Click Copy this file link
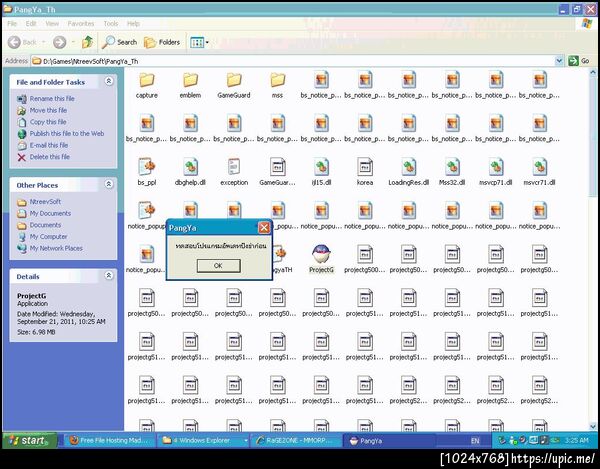This screenshot has width=600, height=469. pyautogui.click(x=48, y=122)
